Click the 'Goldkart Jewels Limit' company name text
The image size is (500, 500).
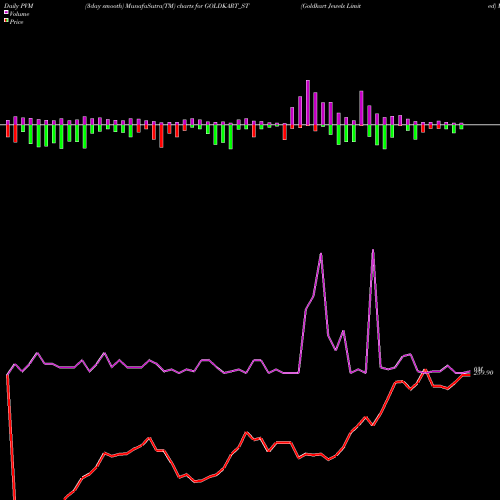click(x=331, y=6)
